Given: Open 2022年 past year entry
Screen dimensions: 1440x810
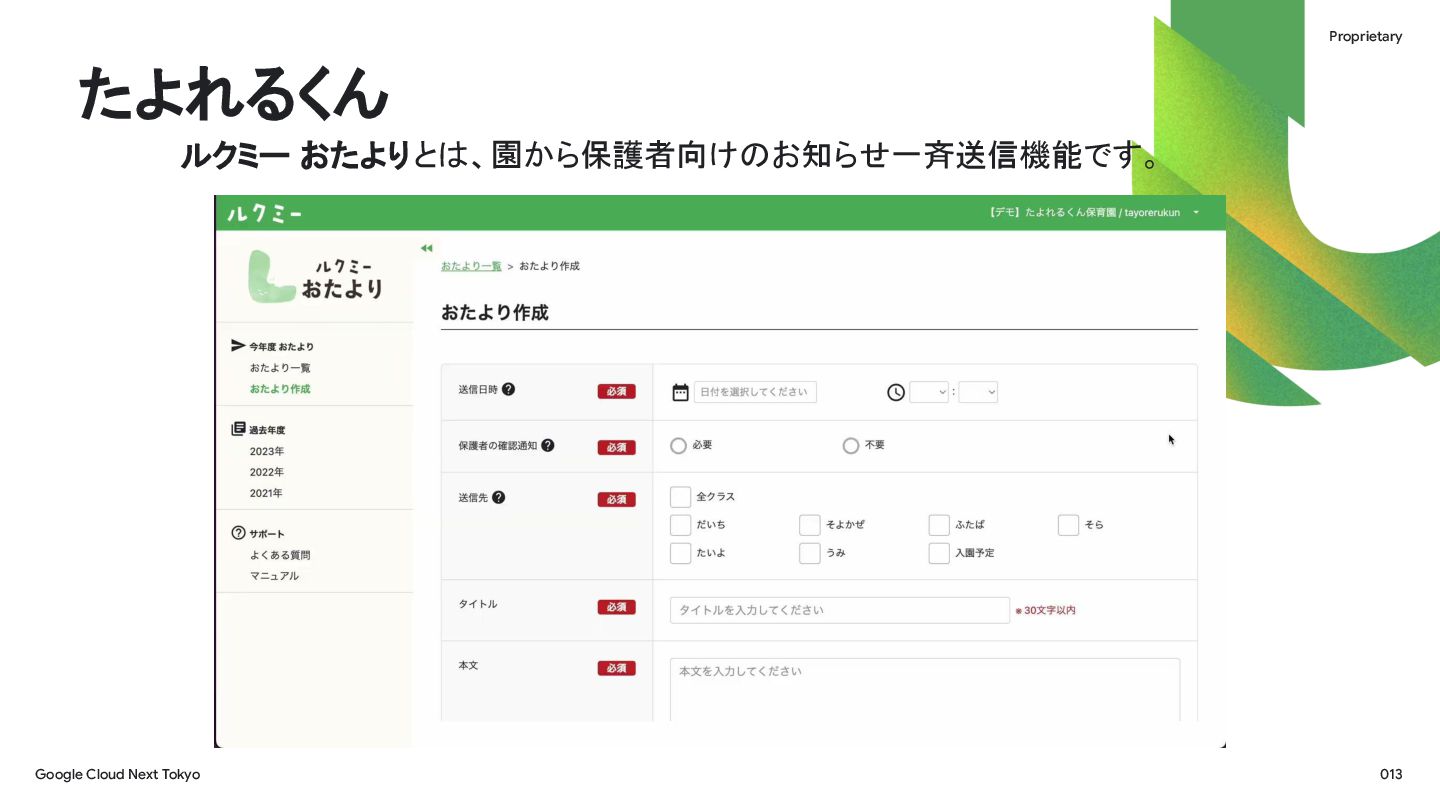Looking at the screenshot, I should click(x=267, y=472).
